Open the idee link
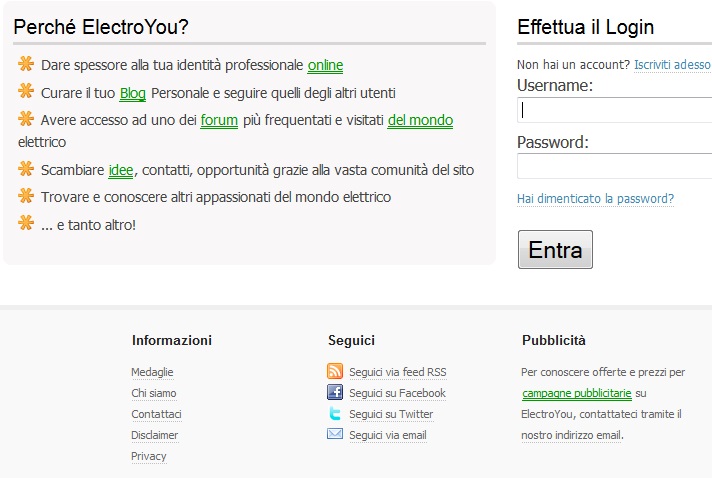 click(121, 170)
